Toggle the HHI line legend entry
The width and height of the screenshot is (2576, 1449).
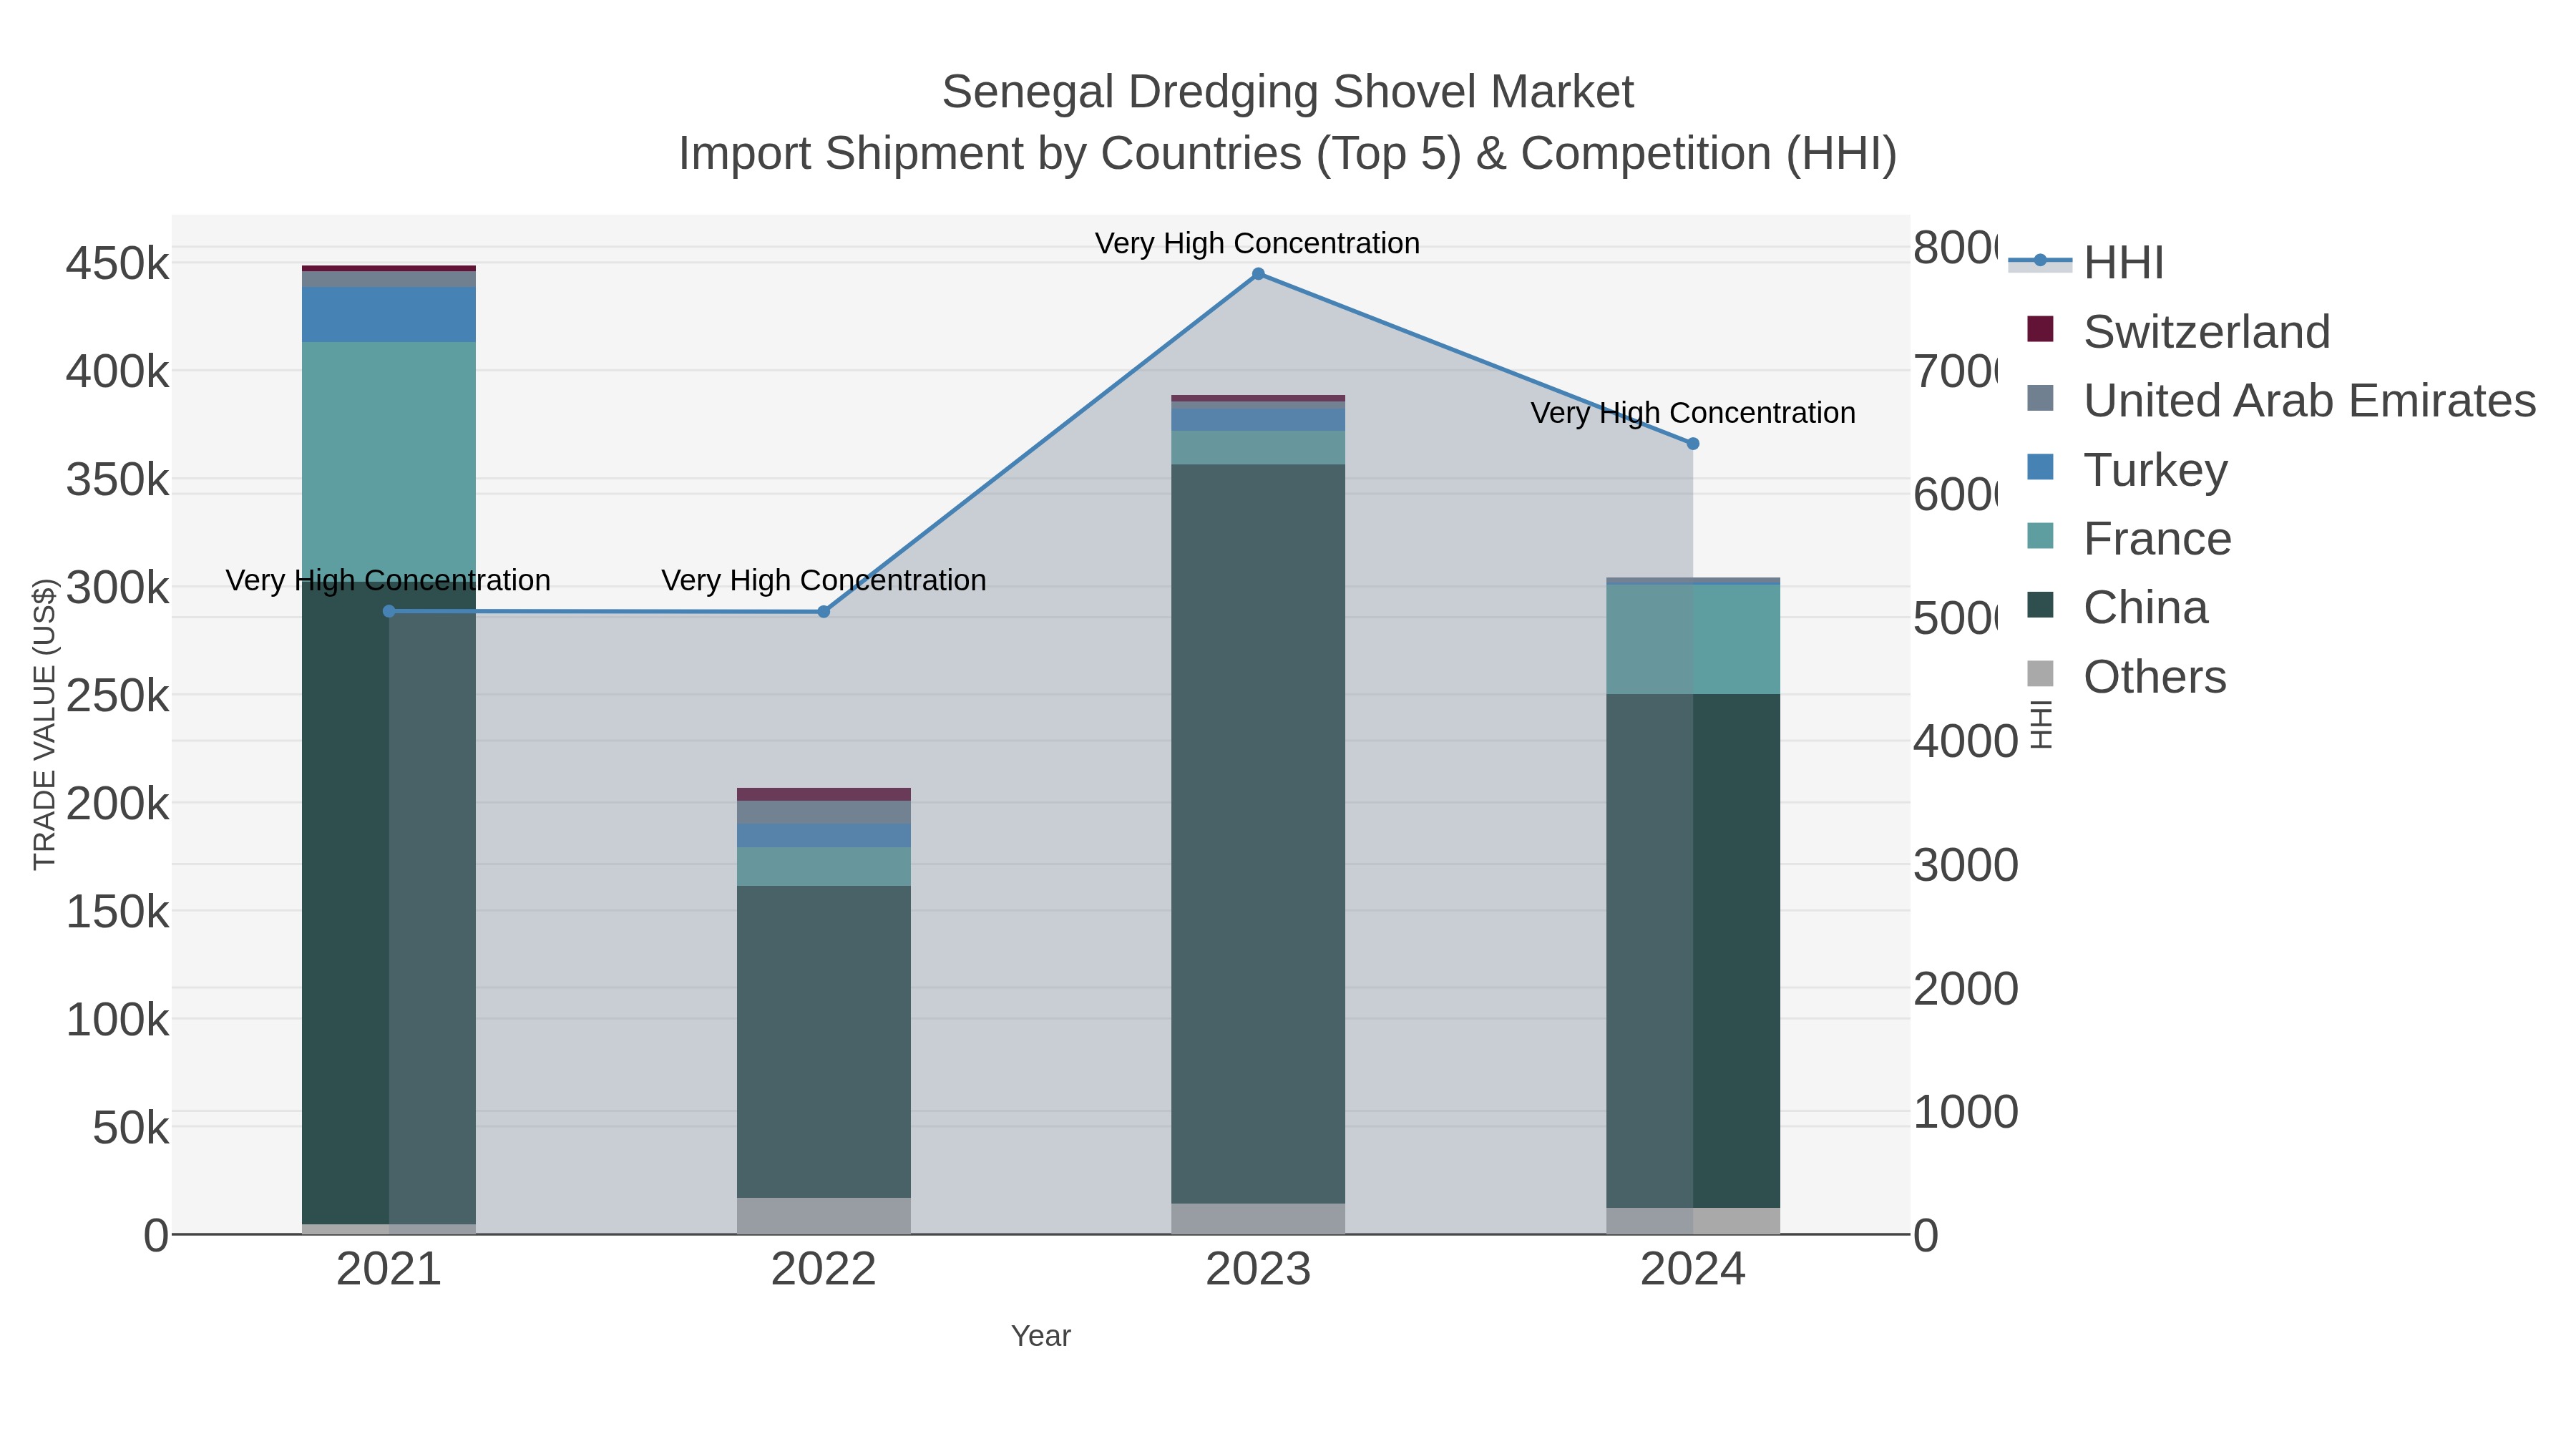point(2087,263)
